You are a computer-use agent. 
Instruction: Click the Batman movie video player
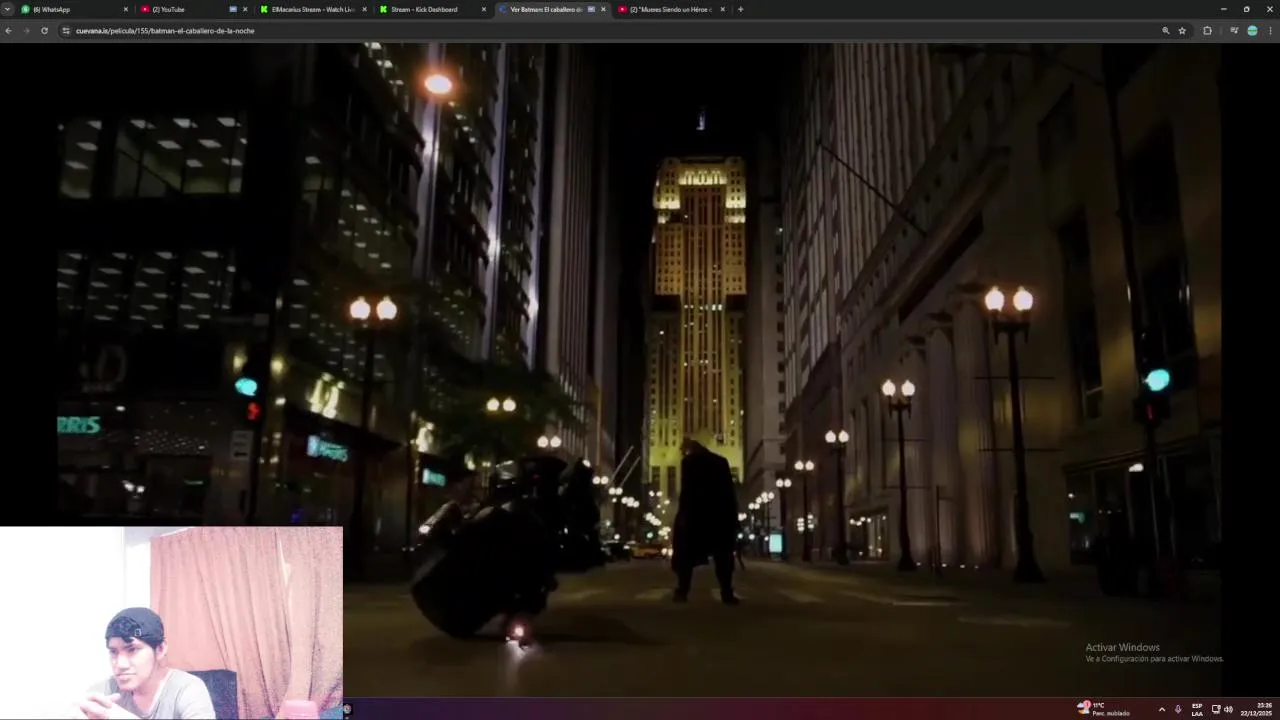pos(640,370)
